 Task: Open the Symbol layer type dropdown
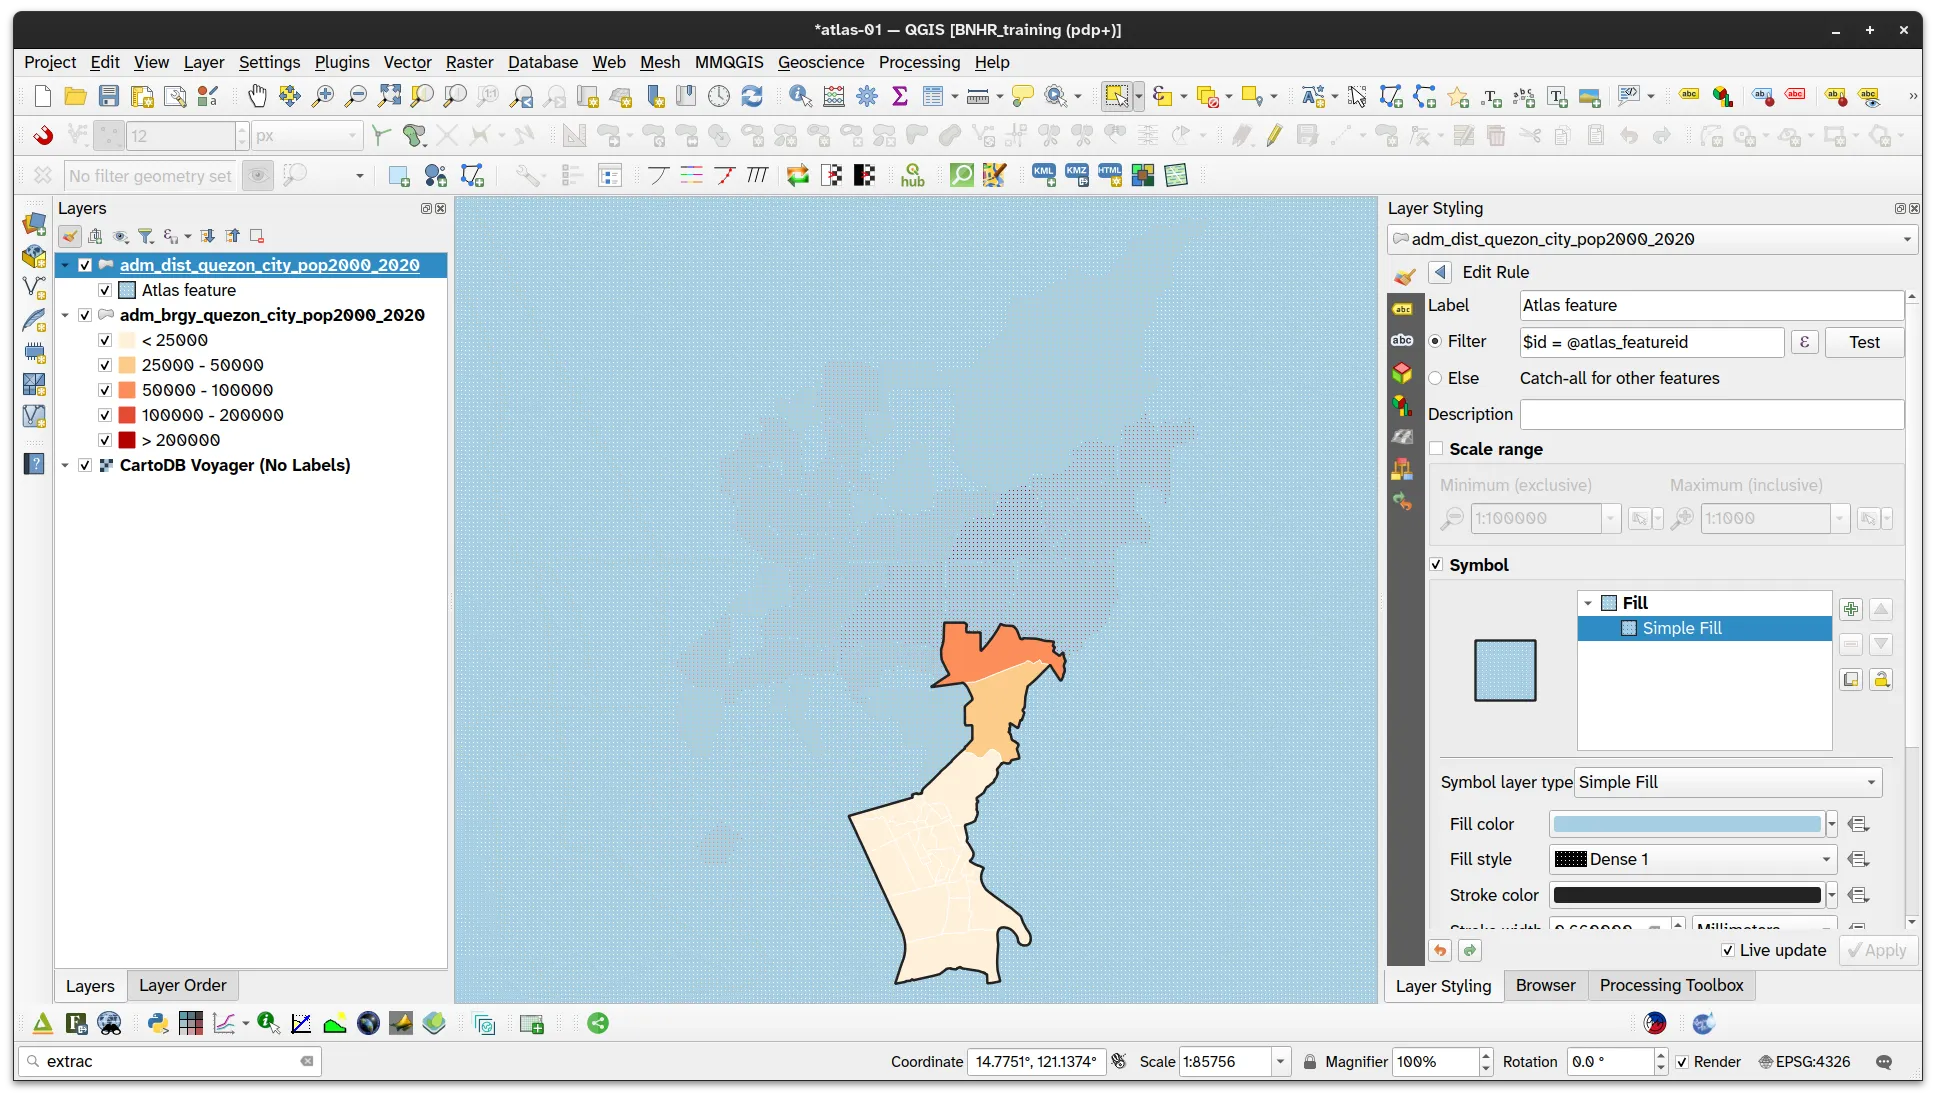[1727, 783]
